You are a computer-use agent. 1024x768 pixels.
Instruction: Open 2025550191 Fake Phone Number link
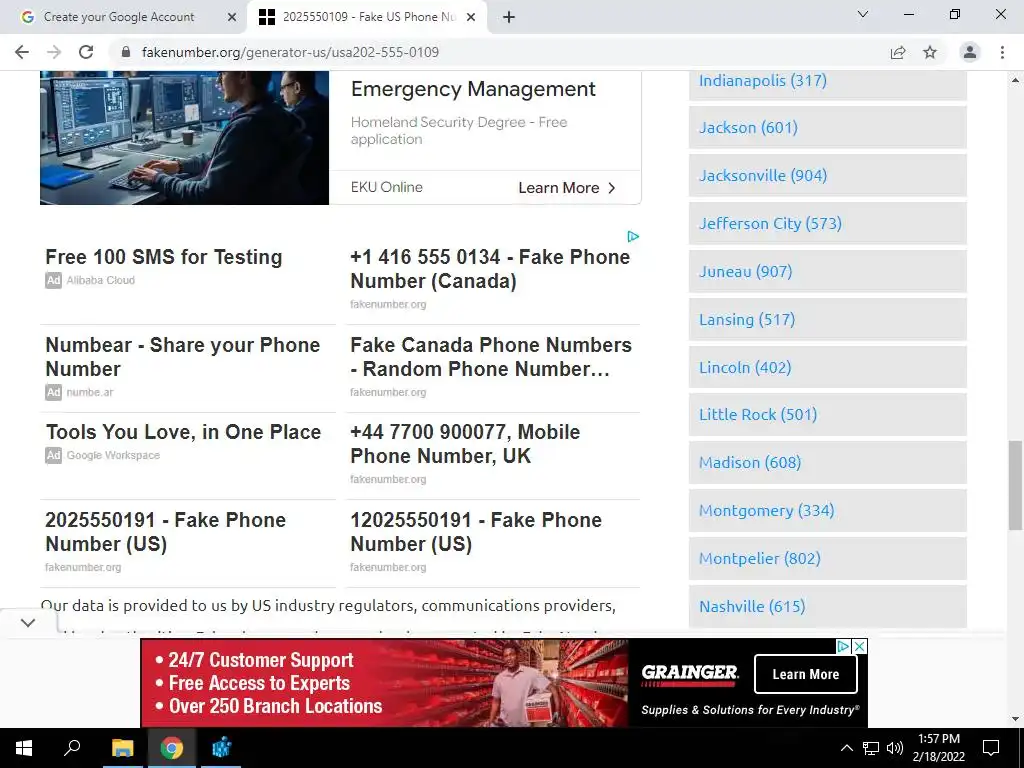[x=165, y=532]
